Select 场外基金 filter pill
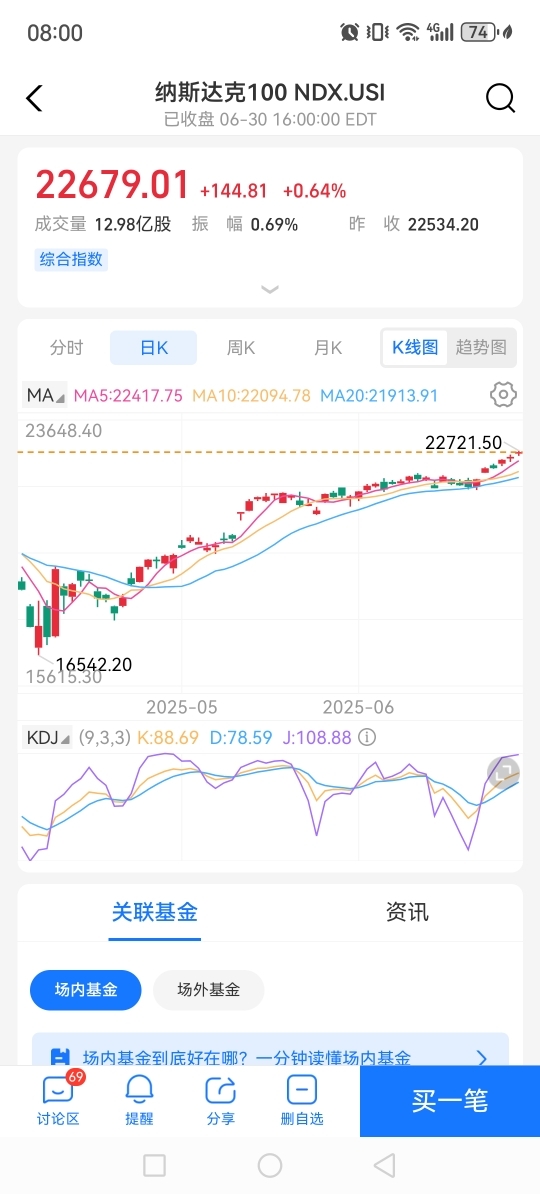This screenshot has width=540, height=1194. [x=209, y=990]
